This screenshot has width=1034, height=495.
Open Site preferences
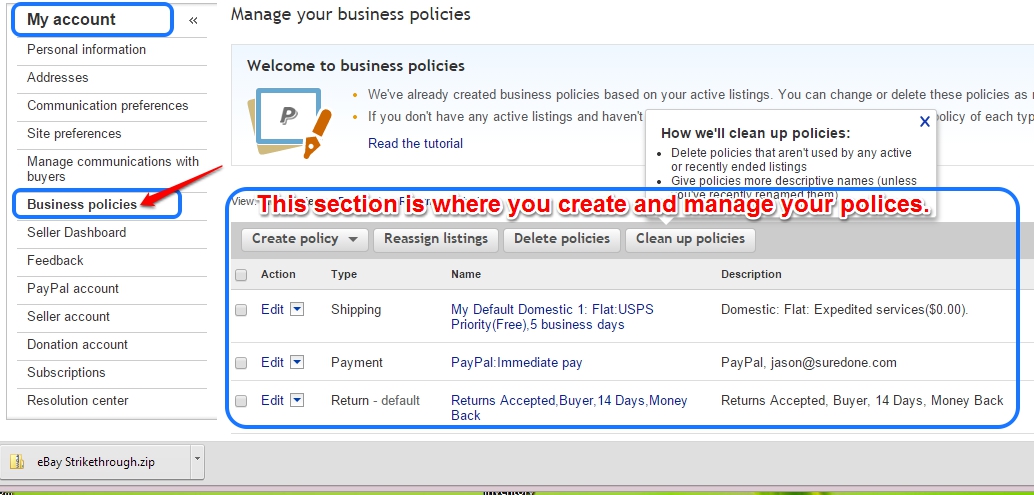pyautogui.click(x=74, y=134)
